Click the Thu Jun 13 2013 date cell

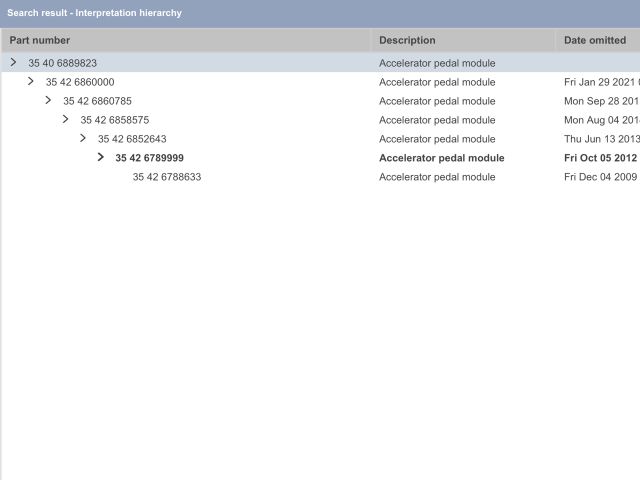(600, 139)
